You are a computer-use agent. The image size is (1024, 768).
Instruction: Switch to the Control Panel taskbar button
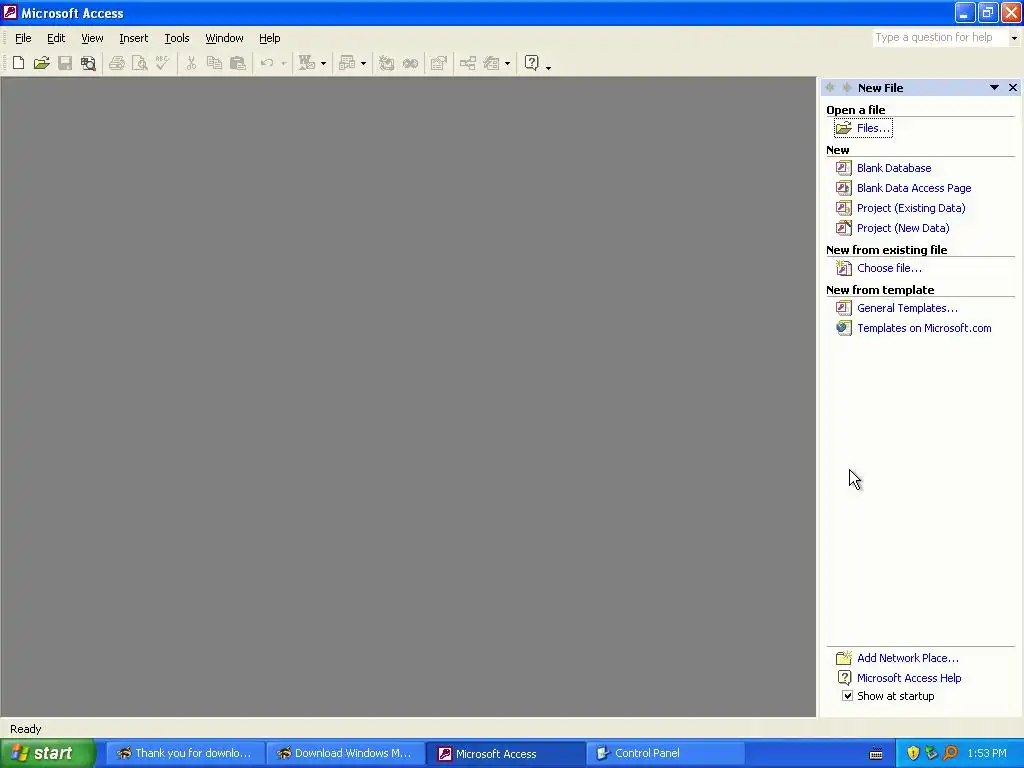tap(665, 753)
